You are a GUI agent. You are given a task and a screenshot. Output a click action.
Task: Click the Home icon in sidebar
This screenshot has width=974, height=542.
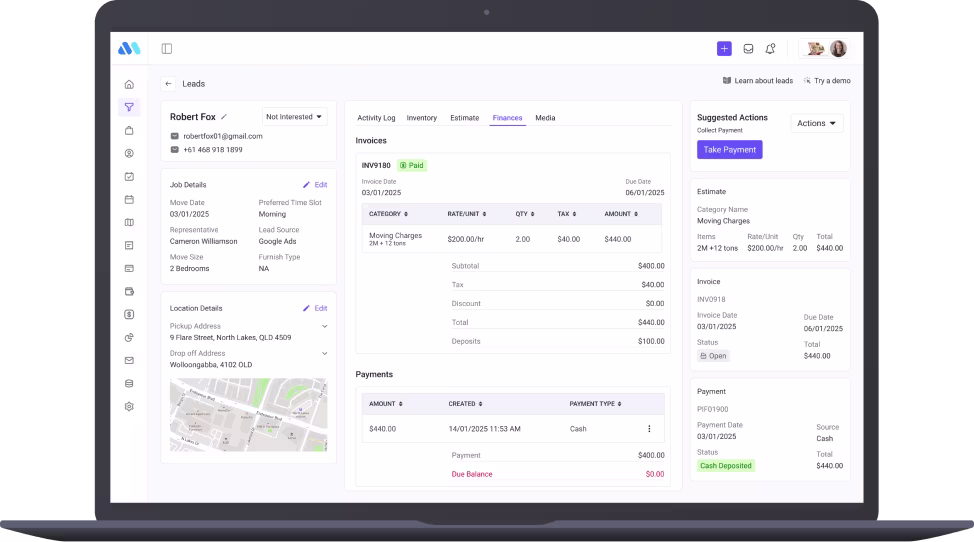tap(129, 84)
